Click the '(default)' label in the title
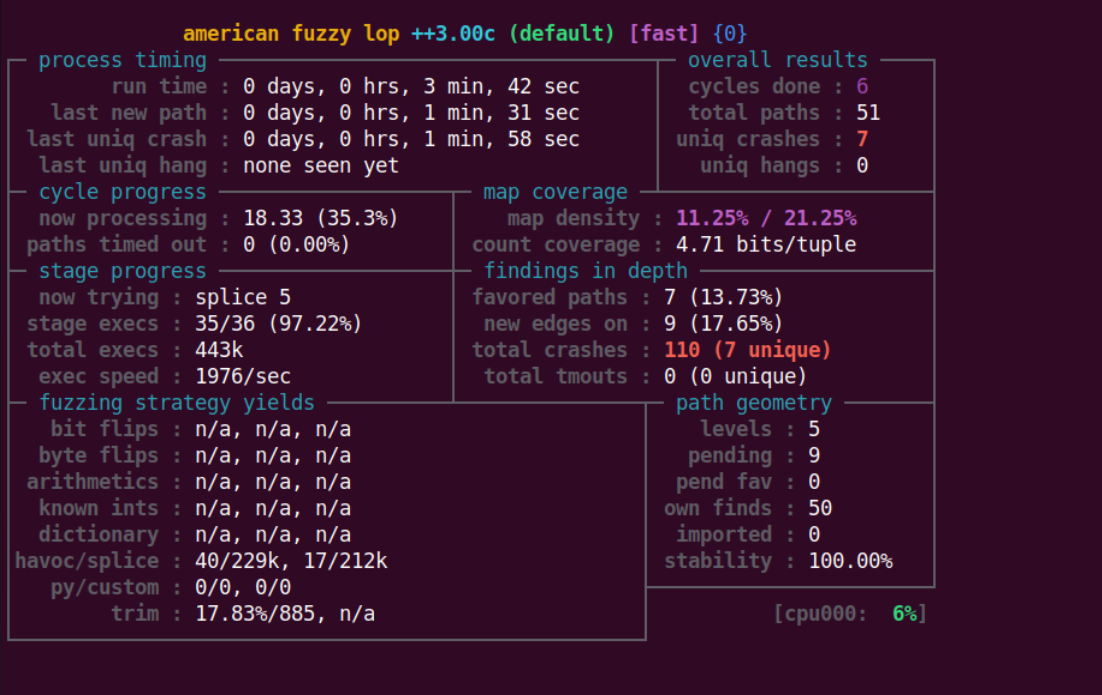The width and height of the screenshot is (1102, 695). point(561,34)
